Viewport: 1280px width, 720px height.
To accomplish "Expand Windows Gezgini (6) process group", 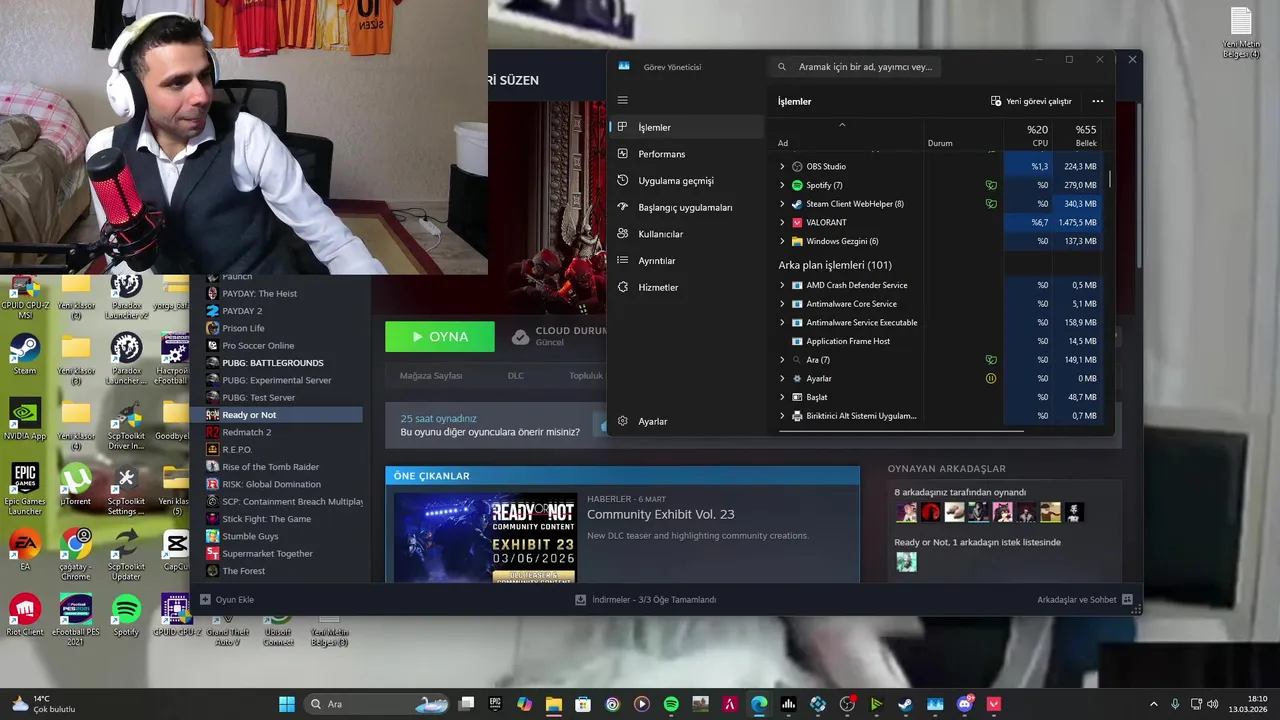I will point(782,241).
